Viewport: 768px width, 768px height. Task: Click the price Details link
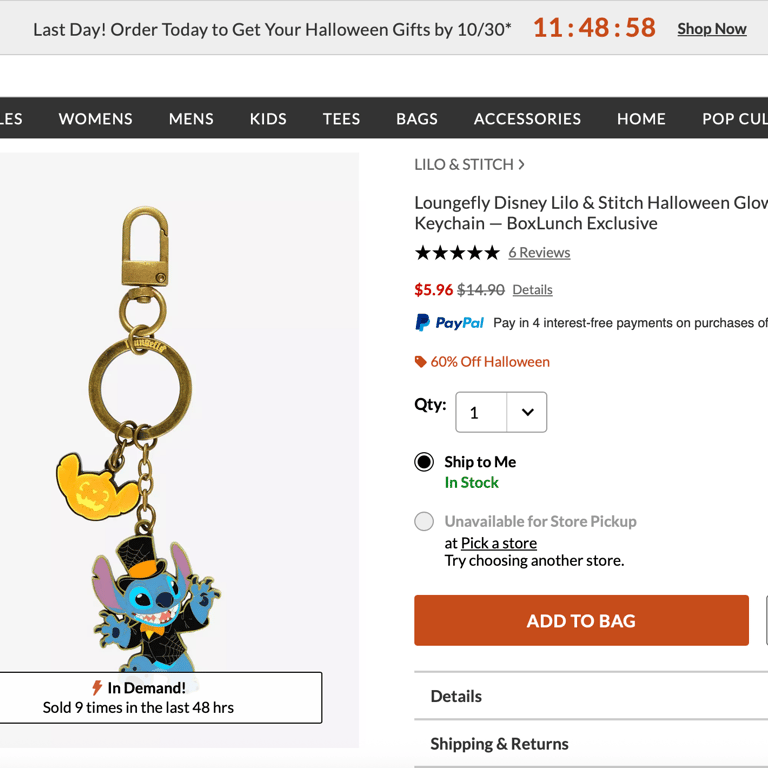(x=532, y=290)
